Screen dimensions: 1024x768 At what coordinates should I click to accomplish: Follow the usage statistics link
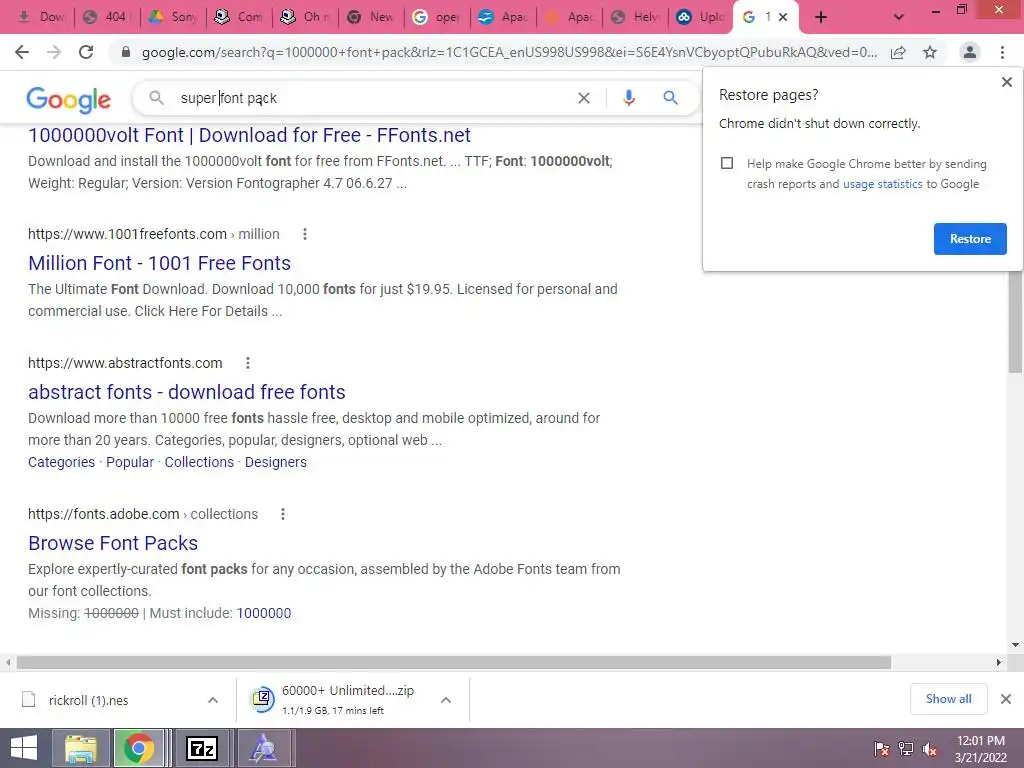tap(882, 184)
